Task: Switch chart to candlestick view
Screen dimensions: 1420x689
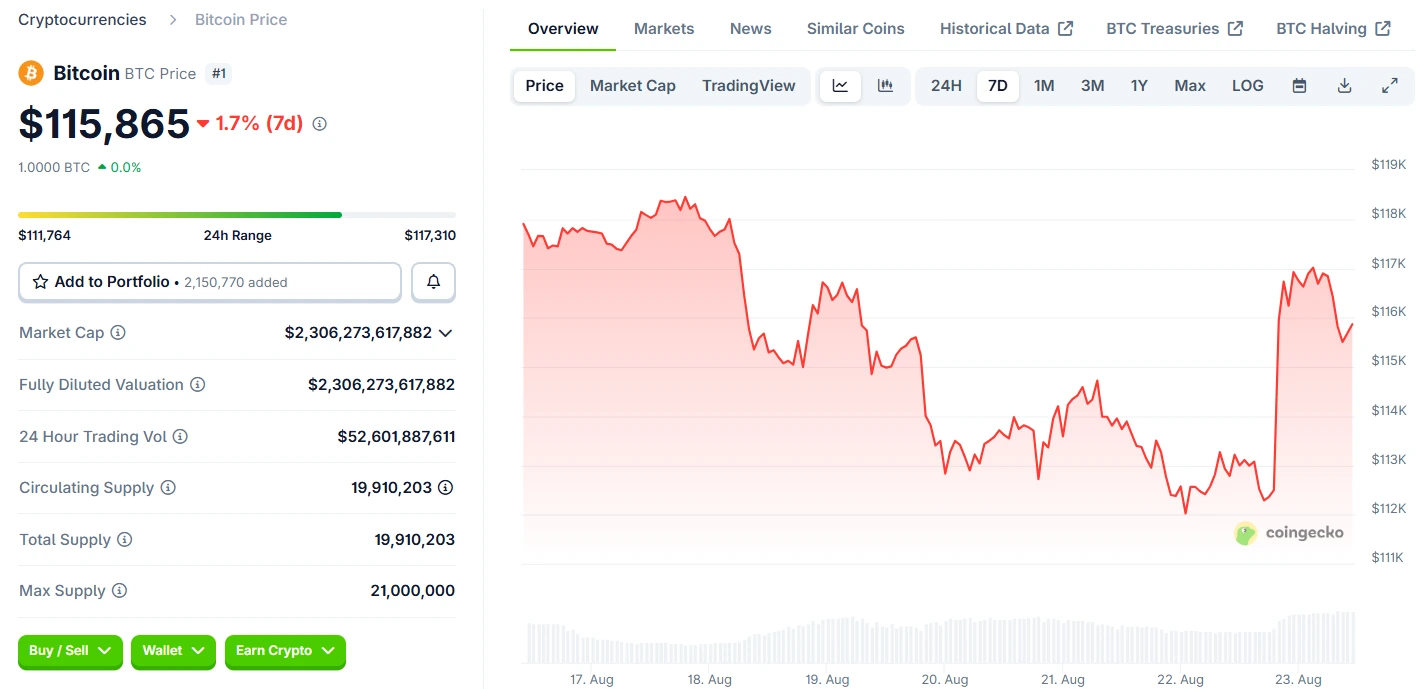Action: [886, 86]
